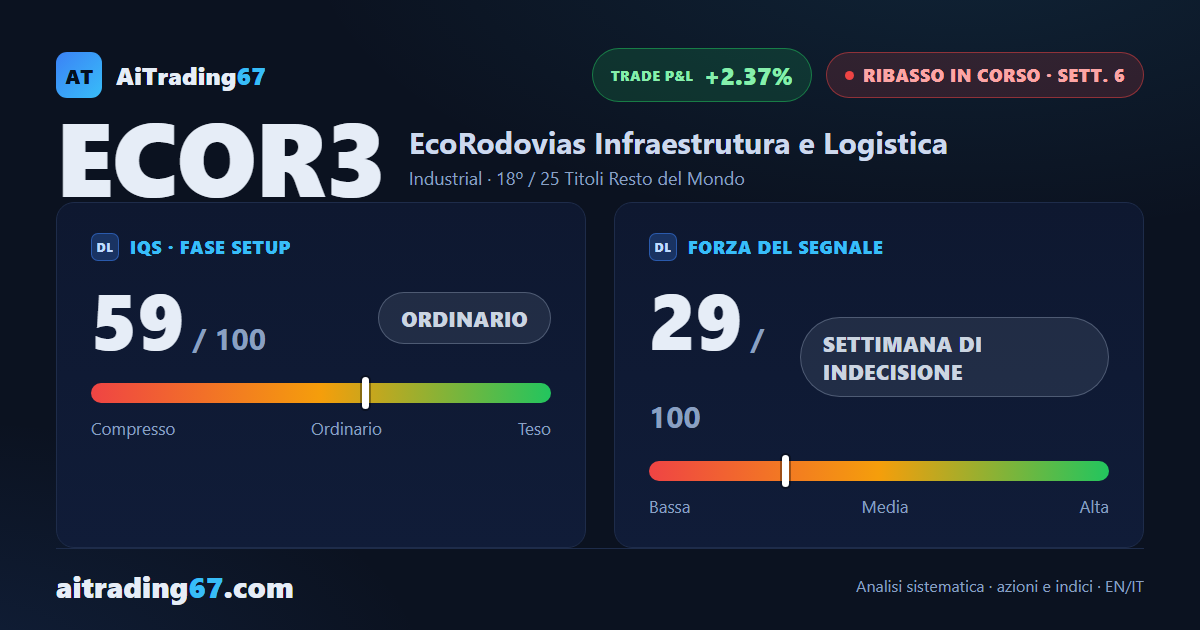Click the Trade P&L +2.37% badge

[x=701, y=75]
